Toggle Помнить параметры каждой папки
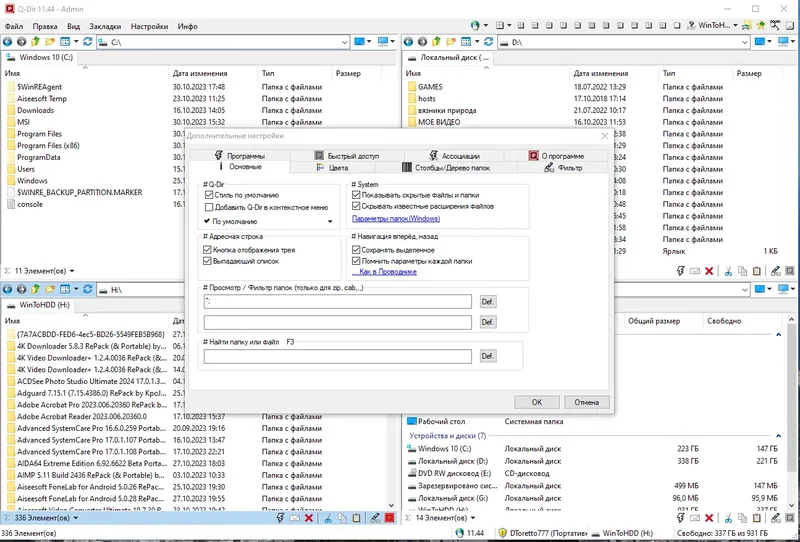800x542 pixels. pyautogui.click(x=356, y=261)
